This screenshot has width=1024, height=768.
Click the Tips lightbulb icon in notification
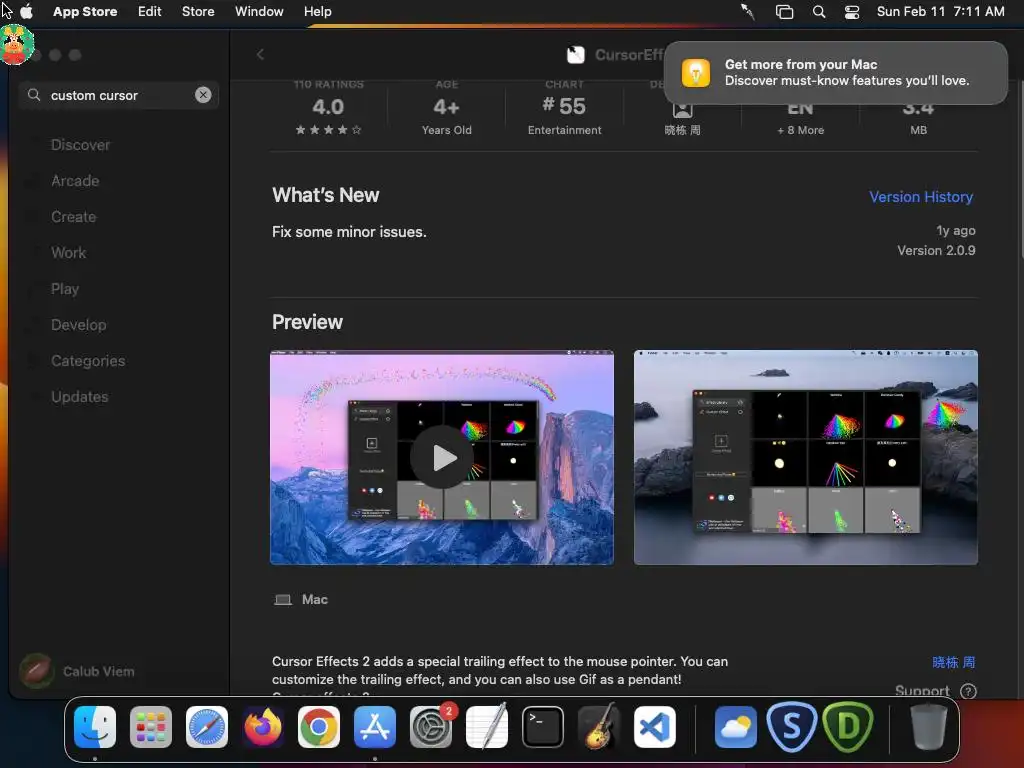696,72
